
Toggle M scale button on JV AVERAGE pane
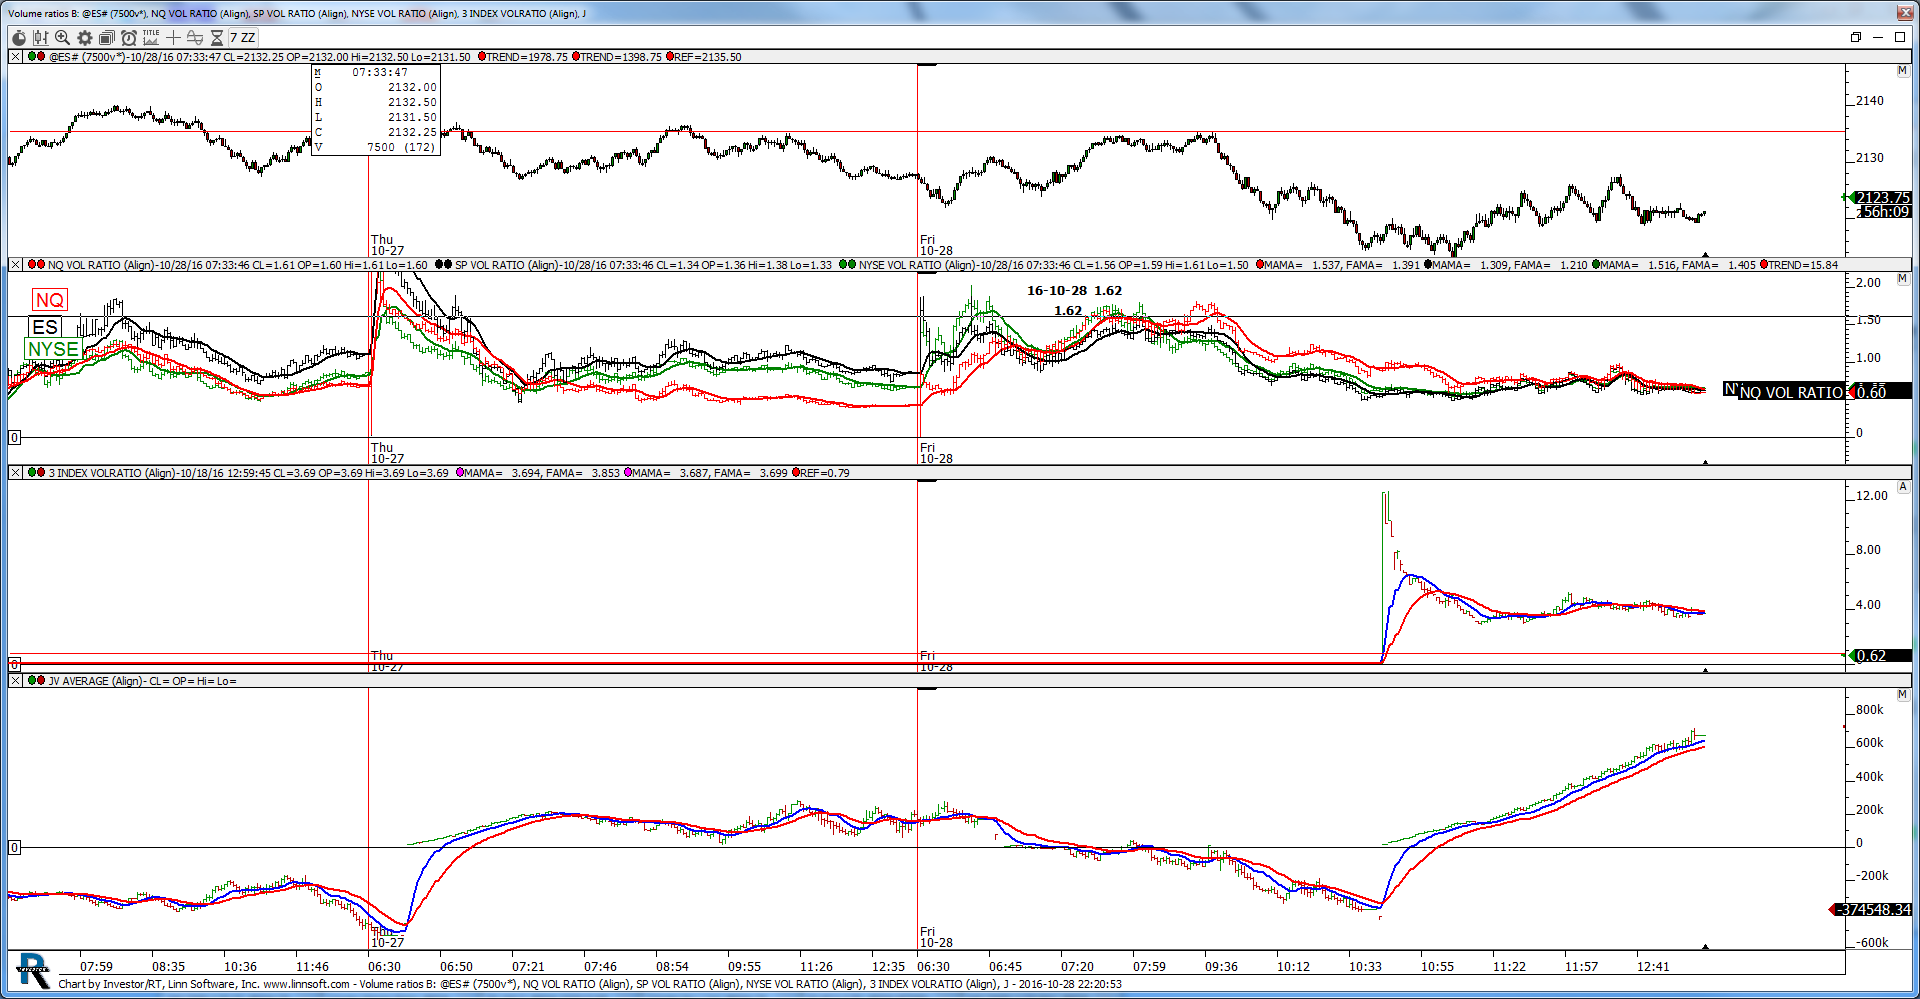[x=1902, y=695]
